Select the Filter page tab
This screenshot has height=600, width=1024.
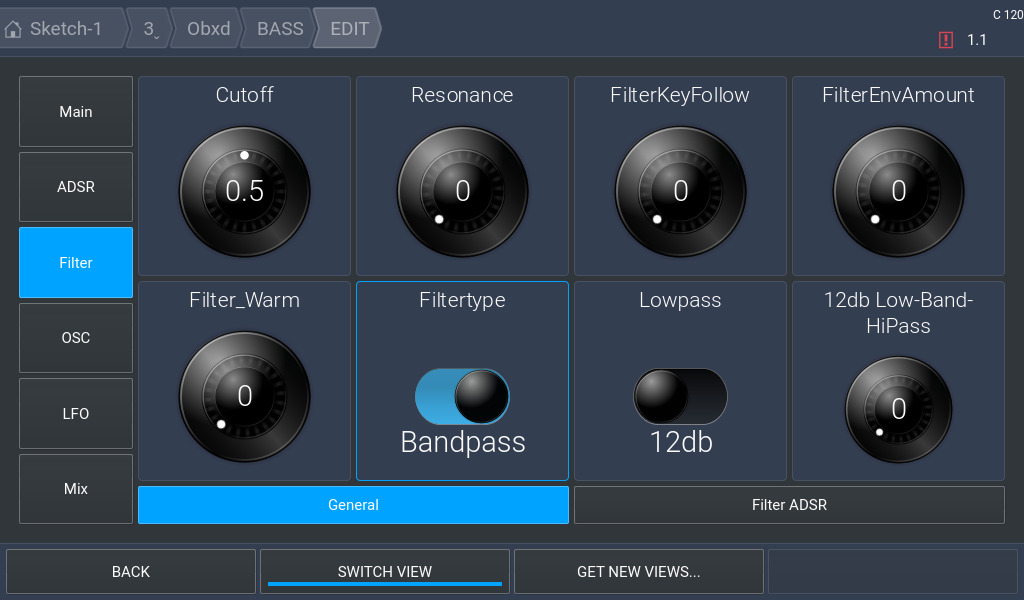coord(76,262)
